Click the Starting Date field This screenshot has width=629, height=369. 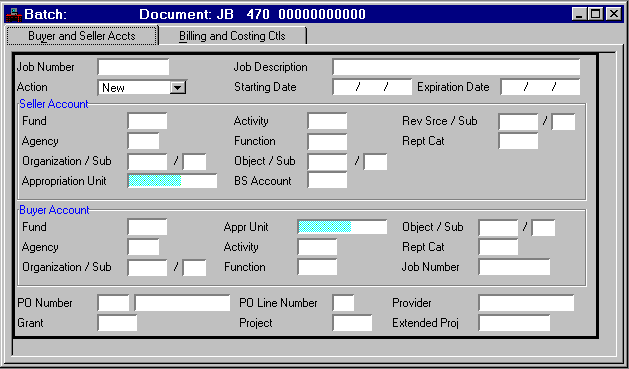372,87
